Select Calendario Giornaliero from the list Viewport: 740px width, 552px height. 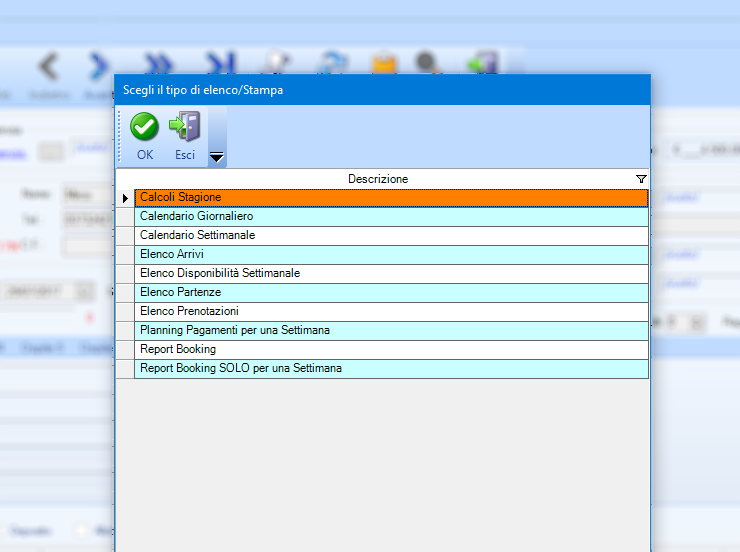click(x=390, y=216)
